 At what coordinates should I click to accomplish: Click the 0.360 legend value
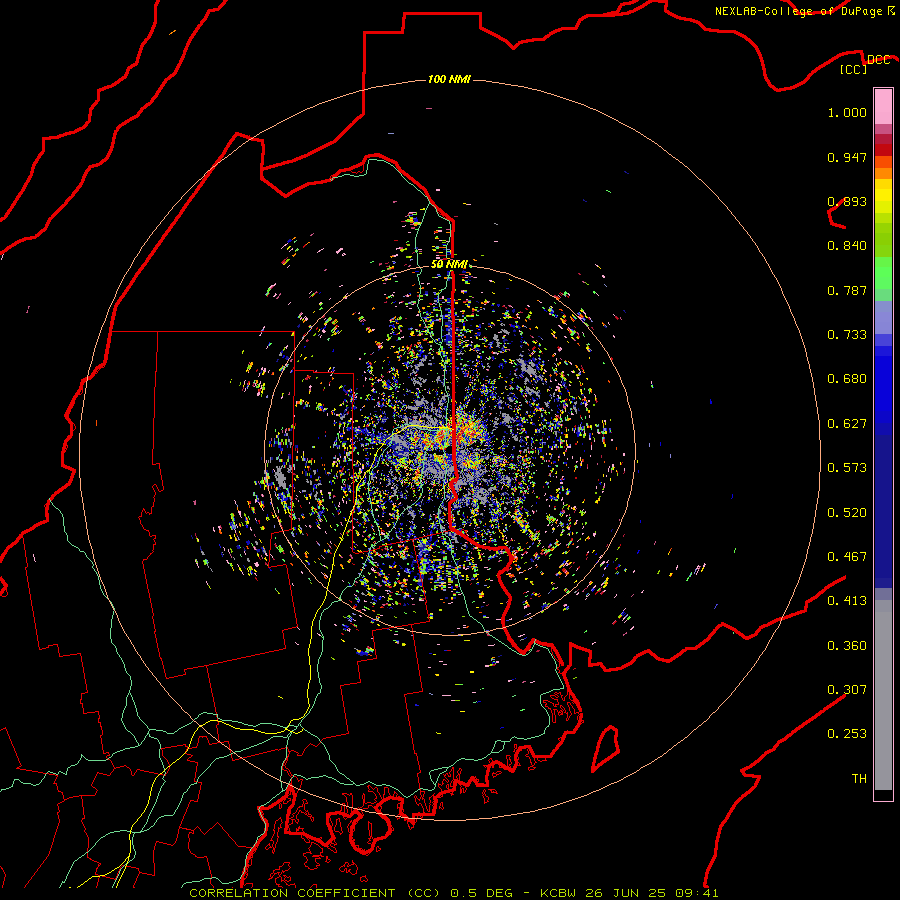(847, 646)
